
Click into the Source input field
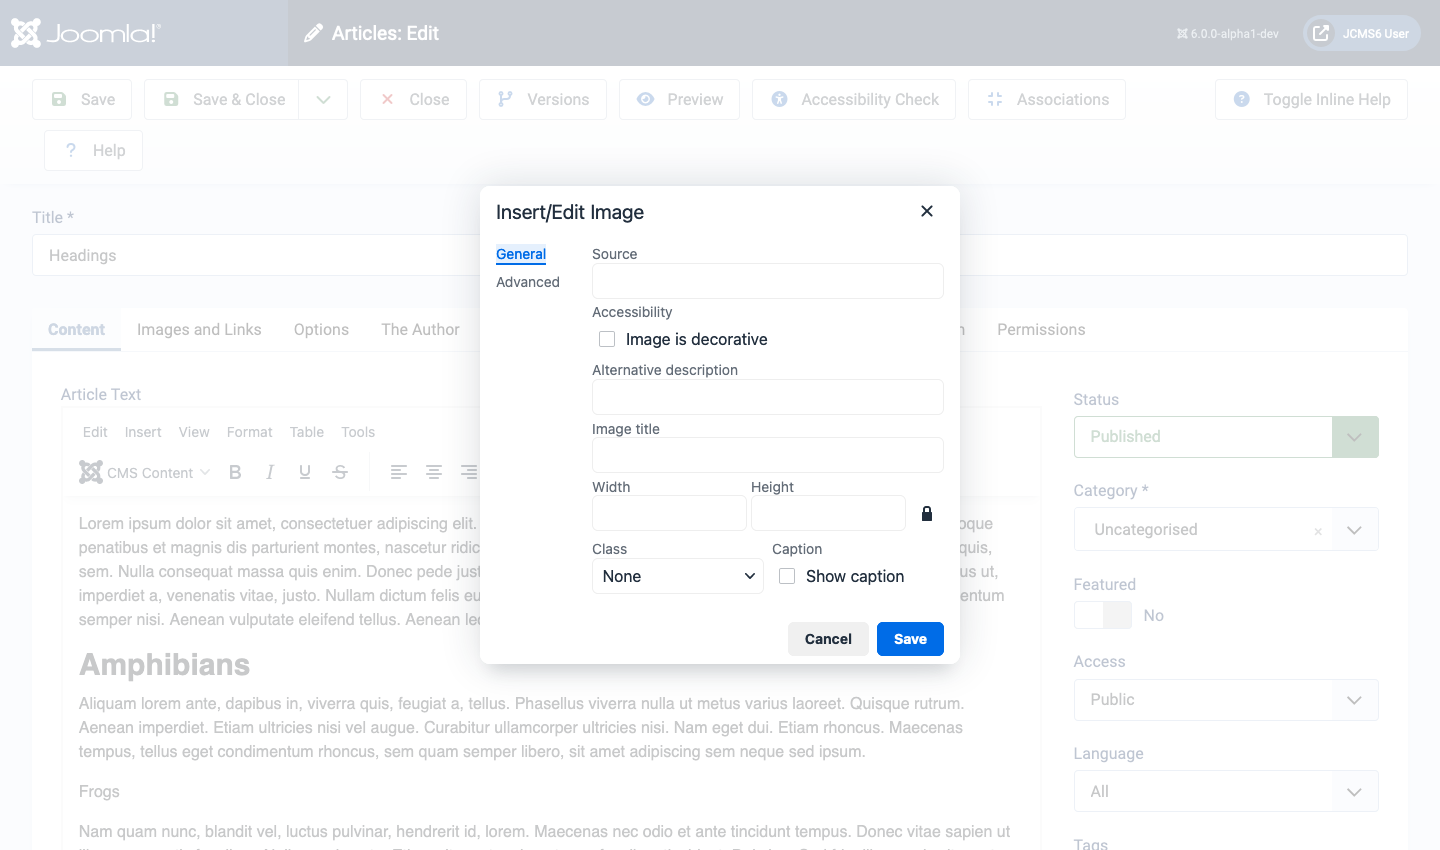click(767, 281)
